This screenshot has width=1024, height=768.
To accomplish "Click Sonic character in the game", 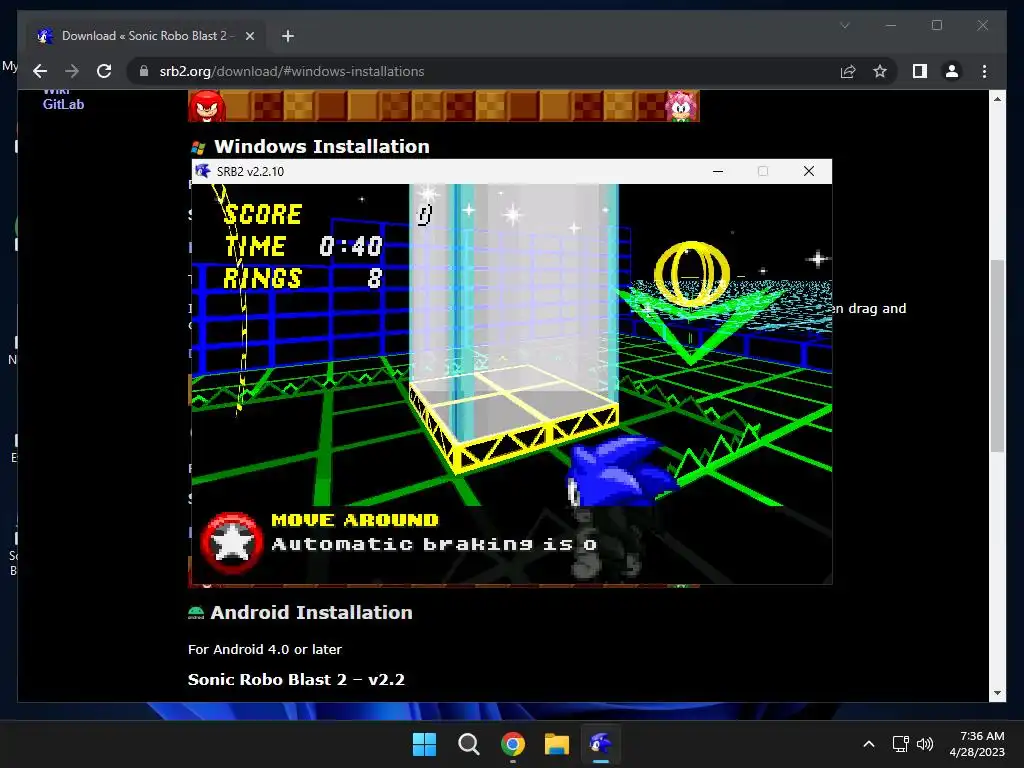I will pyautogui.click(x=618, y=471).
